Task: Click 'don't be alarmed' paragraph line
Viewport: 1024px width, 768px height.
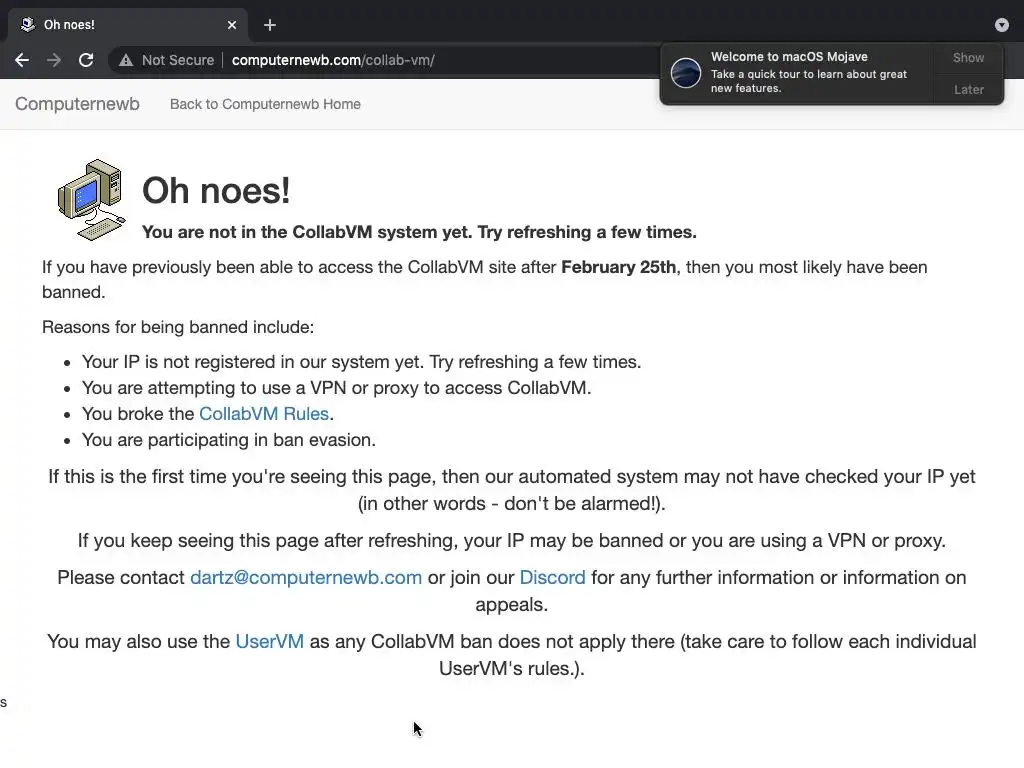Action: click(511, 504)
